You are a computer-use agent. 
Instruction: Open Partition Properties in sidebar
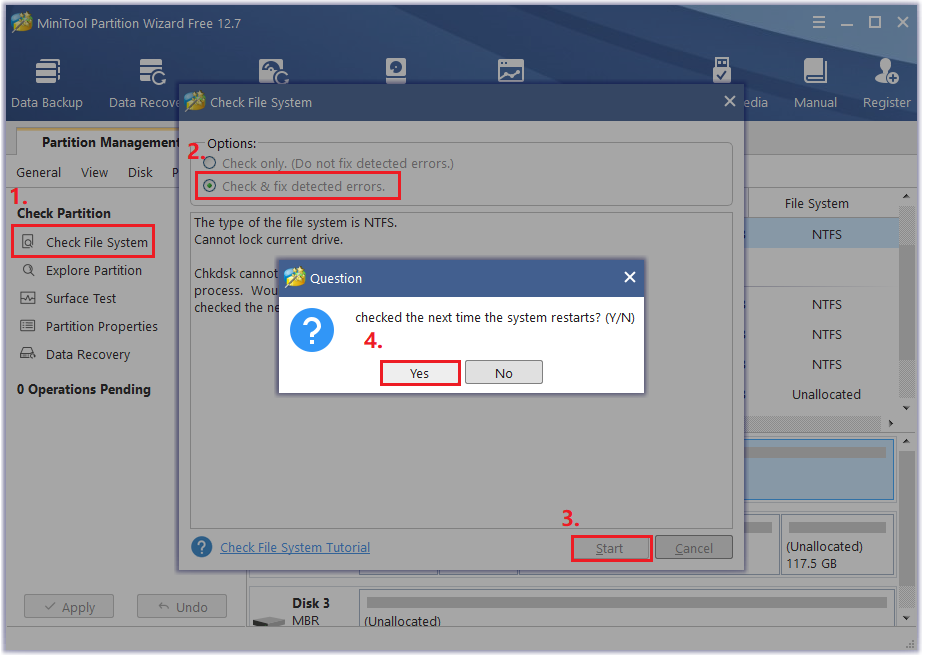[x=89, y=326]
